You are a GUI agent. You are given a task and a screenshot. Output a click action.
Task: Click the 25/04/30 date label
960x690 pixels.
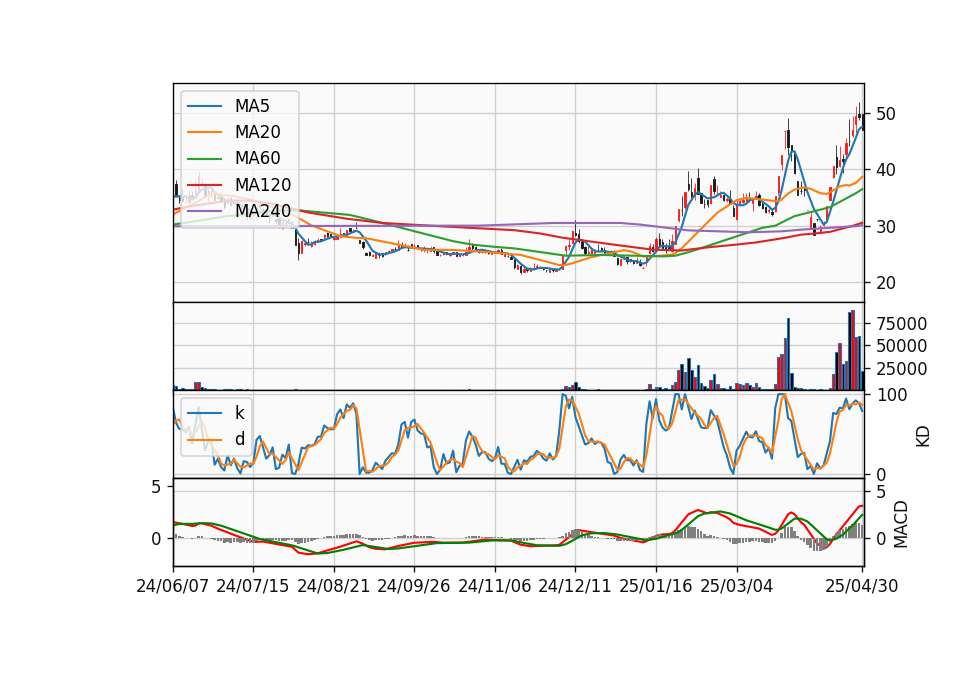click(862, 586)
